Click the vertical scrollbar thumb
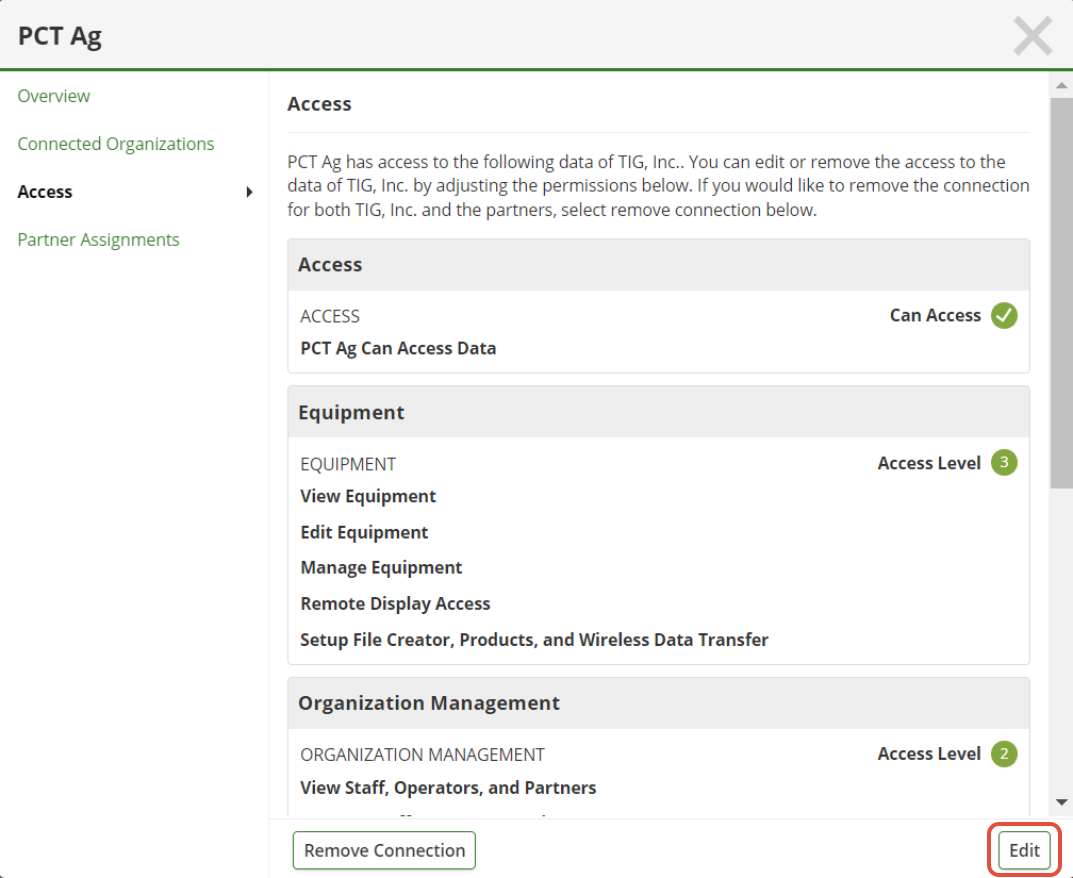Viewport: 1073px width, 878px height. coord(1061,293)
